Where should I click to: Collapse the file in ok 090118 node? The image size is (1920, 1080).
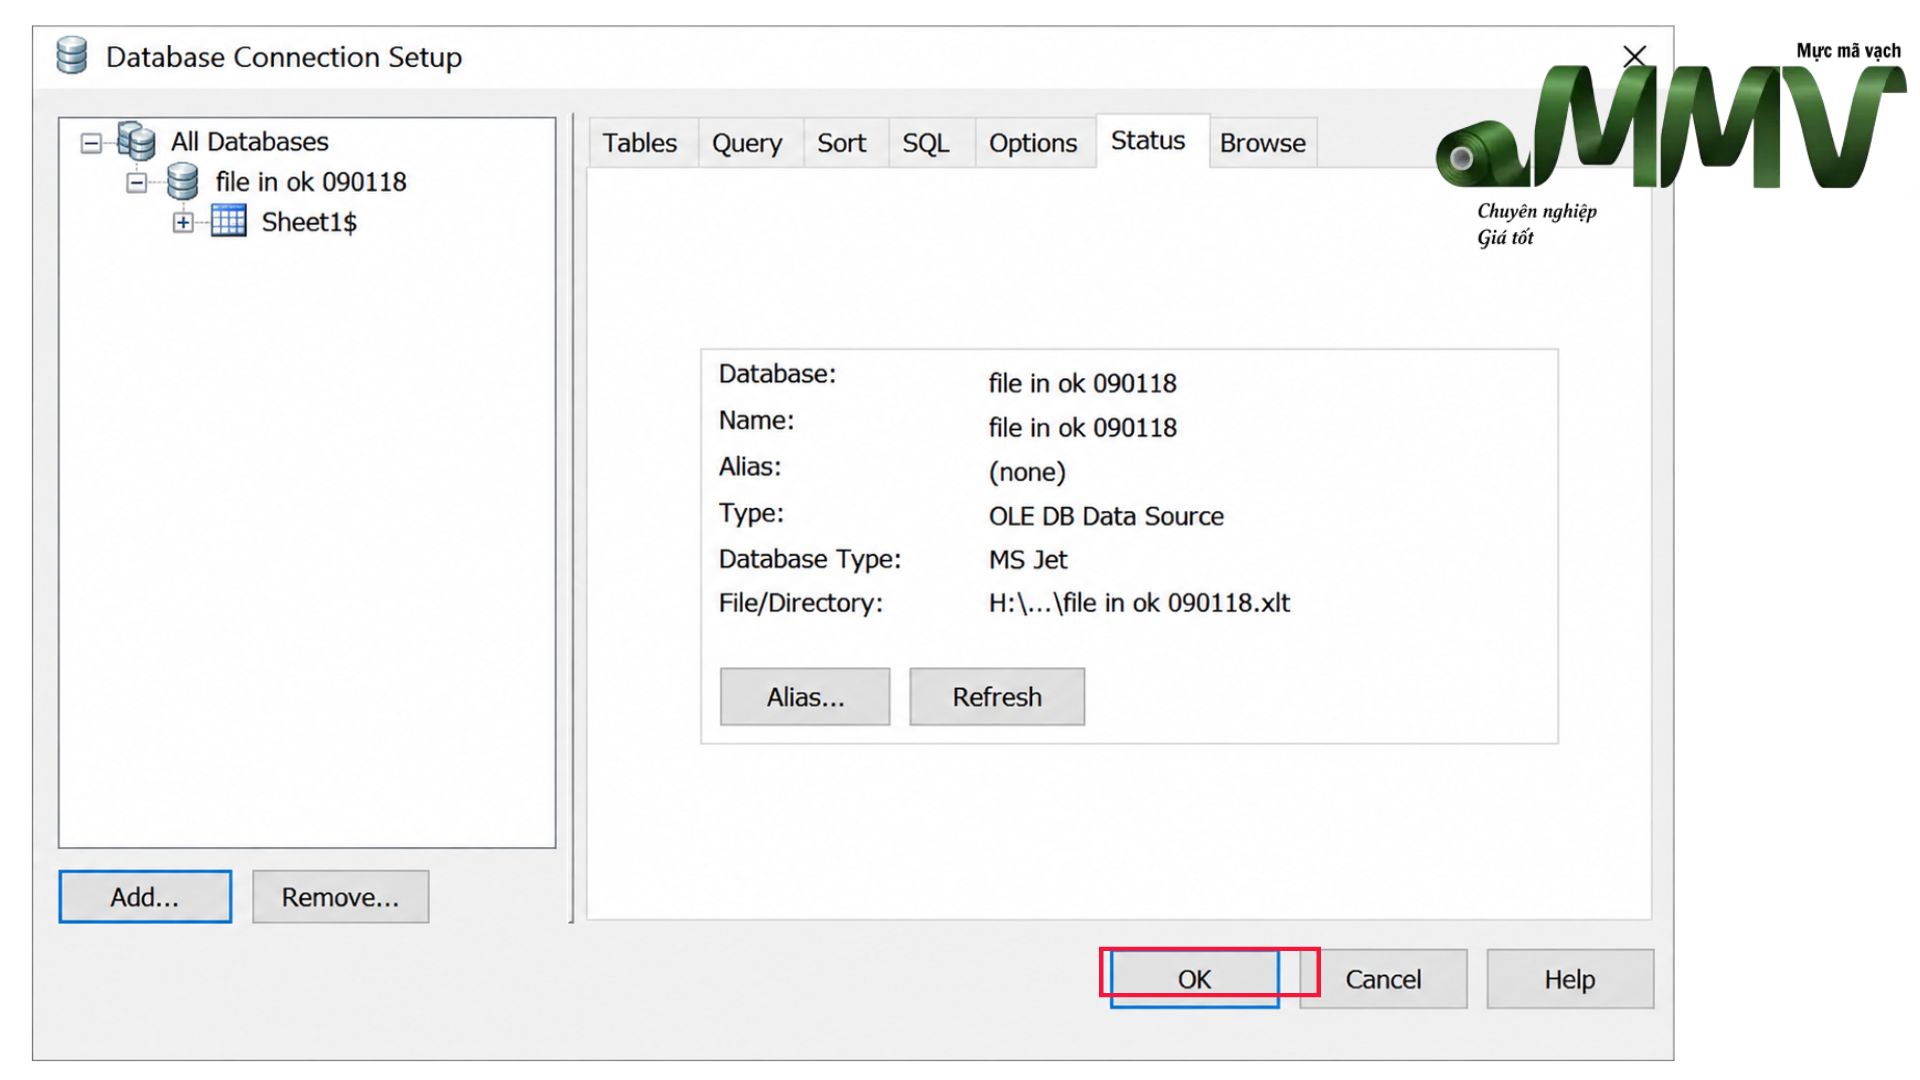pyautogui.click(x=137, y=183)
